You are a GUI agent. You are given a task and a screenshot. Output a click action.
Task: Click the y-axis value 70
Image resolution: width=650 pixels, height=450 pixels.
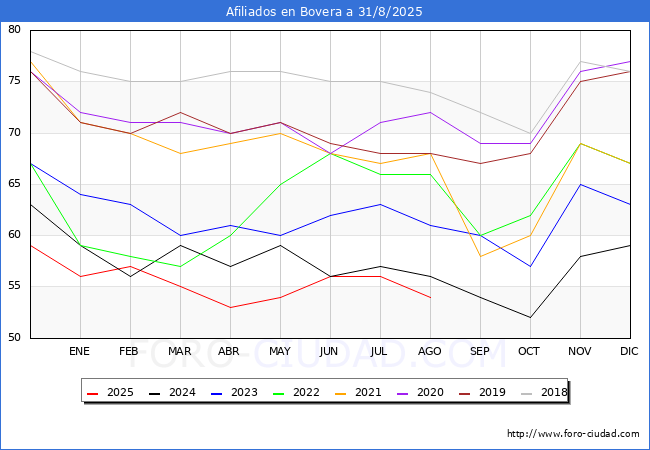click(15, 133)
